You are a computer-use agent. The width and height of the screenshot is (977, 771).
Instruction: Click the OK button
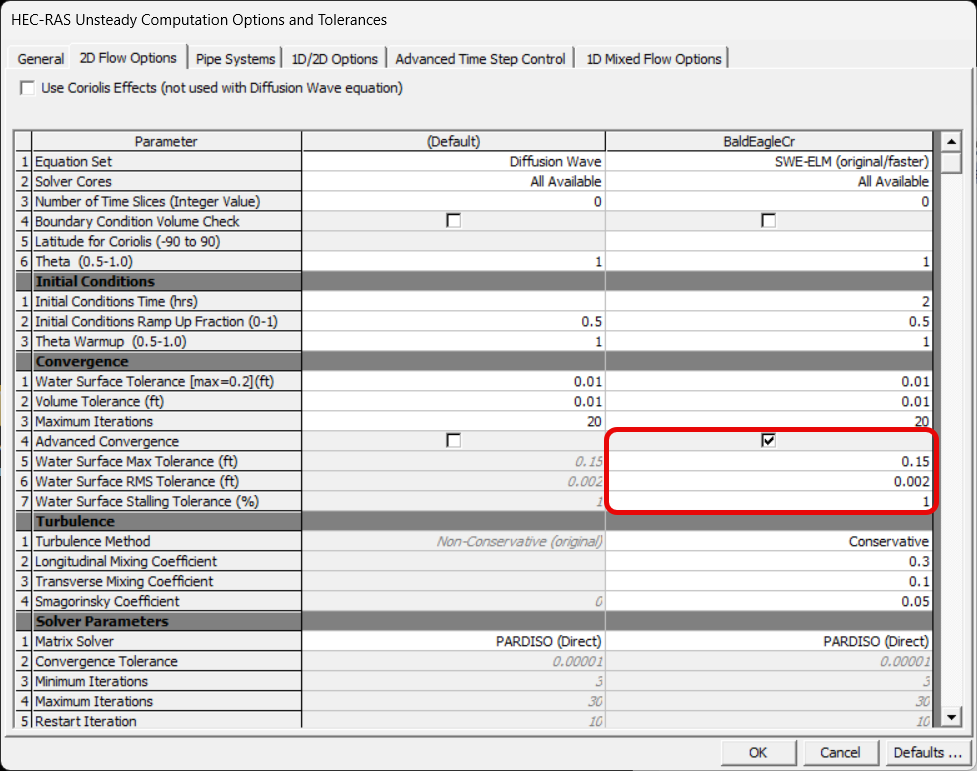(x=758, y=753)
